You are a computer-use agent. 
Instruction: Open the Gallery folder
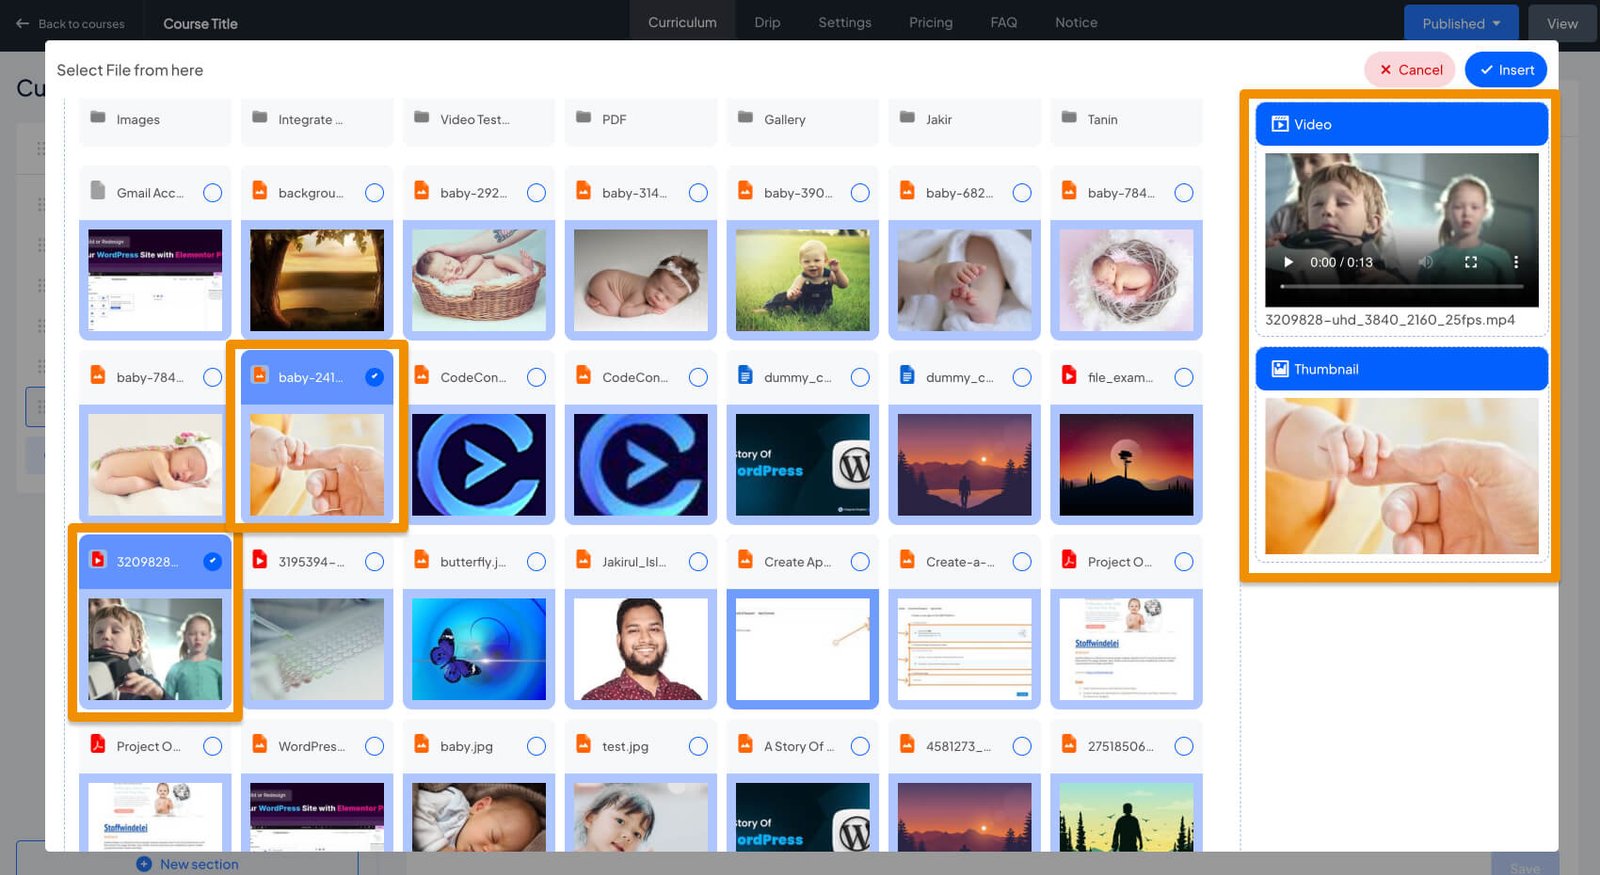pyautogui.click(x=803, y=119)
